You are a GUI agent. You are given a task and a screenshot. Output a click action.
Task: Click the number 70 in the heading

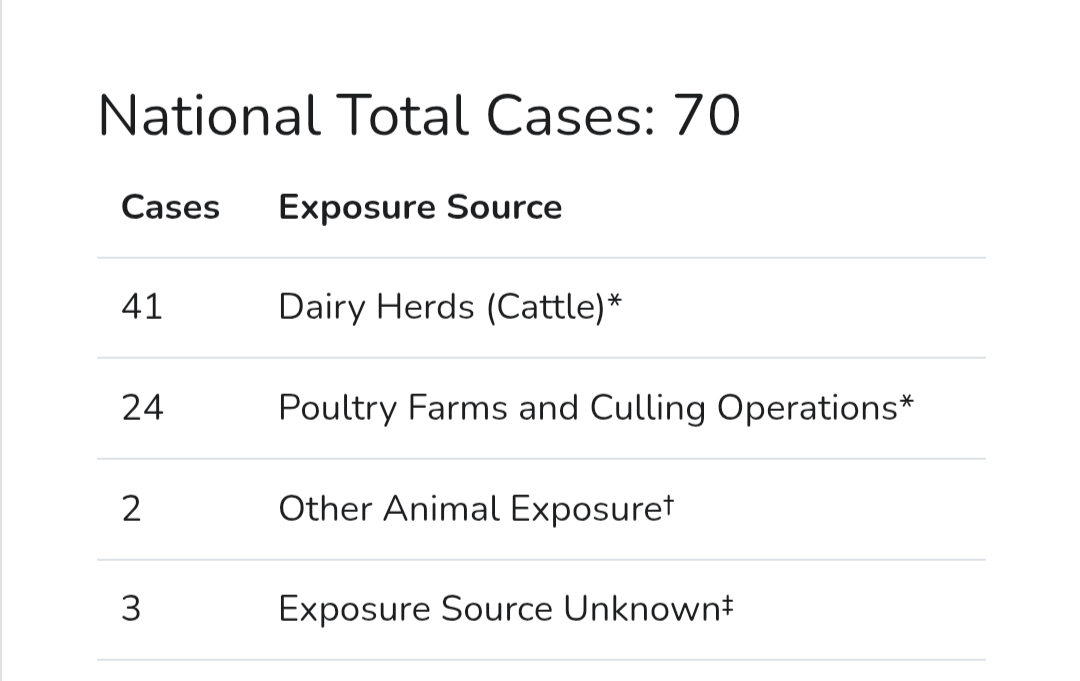[707, 116]
